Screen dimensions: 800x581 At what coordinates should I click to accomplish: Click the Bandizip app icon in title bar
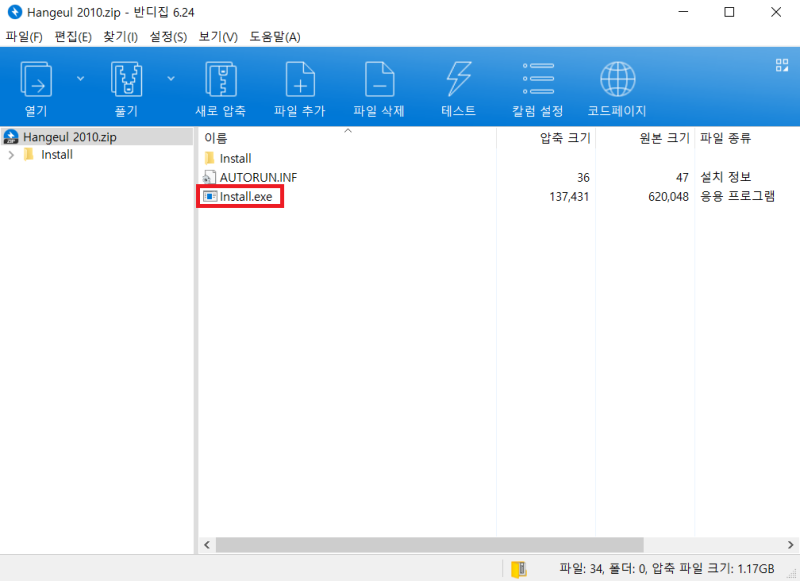[x=15, y=12]
